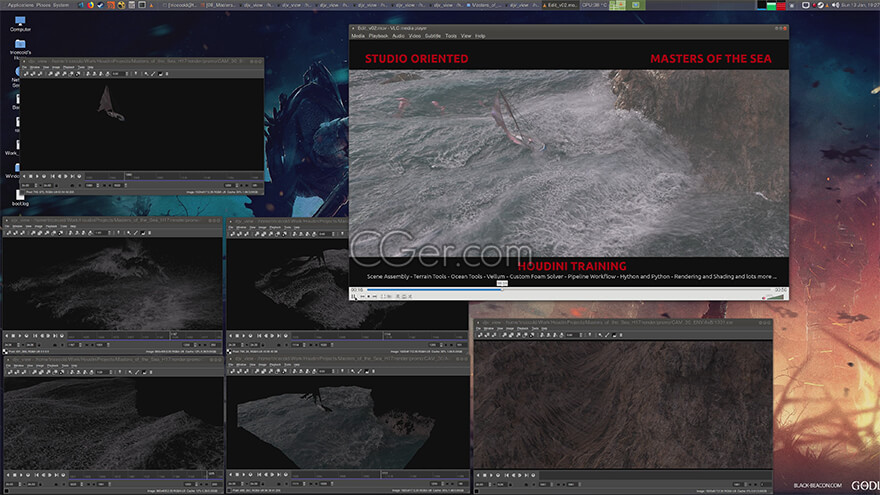Open Histogram in brown terrain djv_view window
880x495 pixels.
tap(614, 335)
